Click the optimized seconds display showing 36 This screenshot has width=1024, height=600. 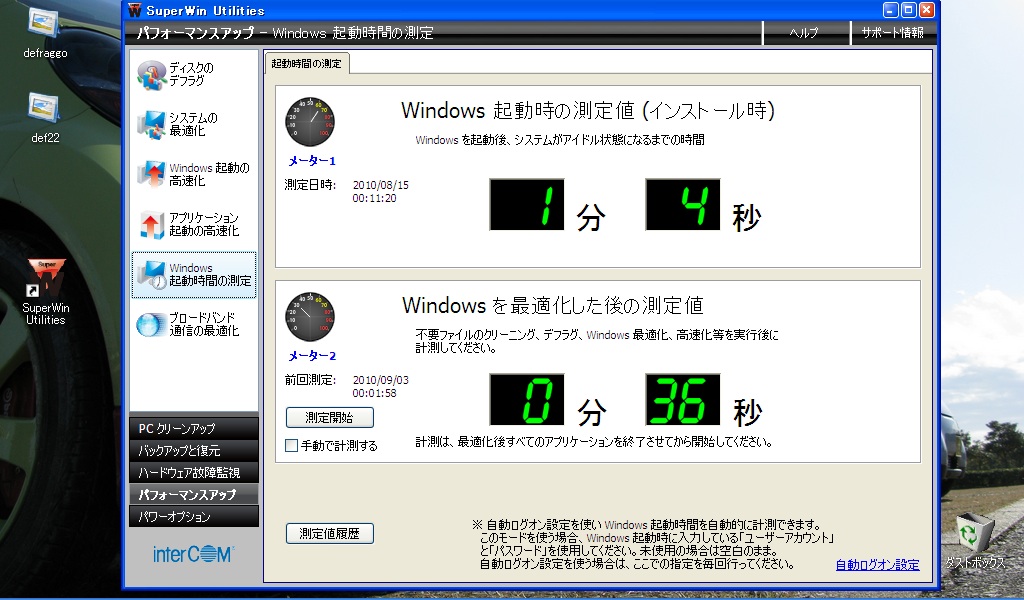pyautogui.click(x=683, y=400)
